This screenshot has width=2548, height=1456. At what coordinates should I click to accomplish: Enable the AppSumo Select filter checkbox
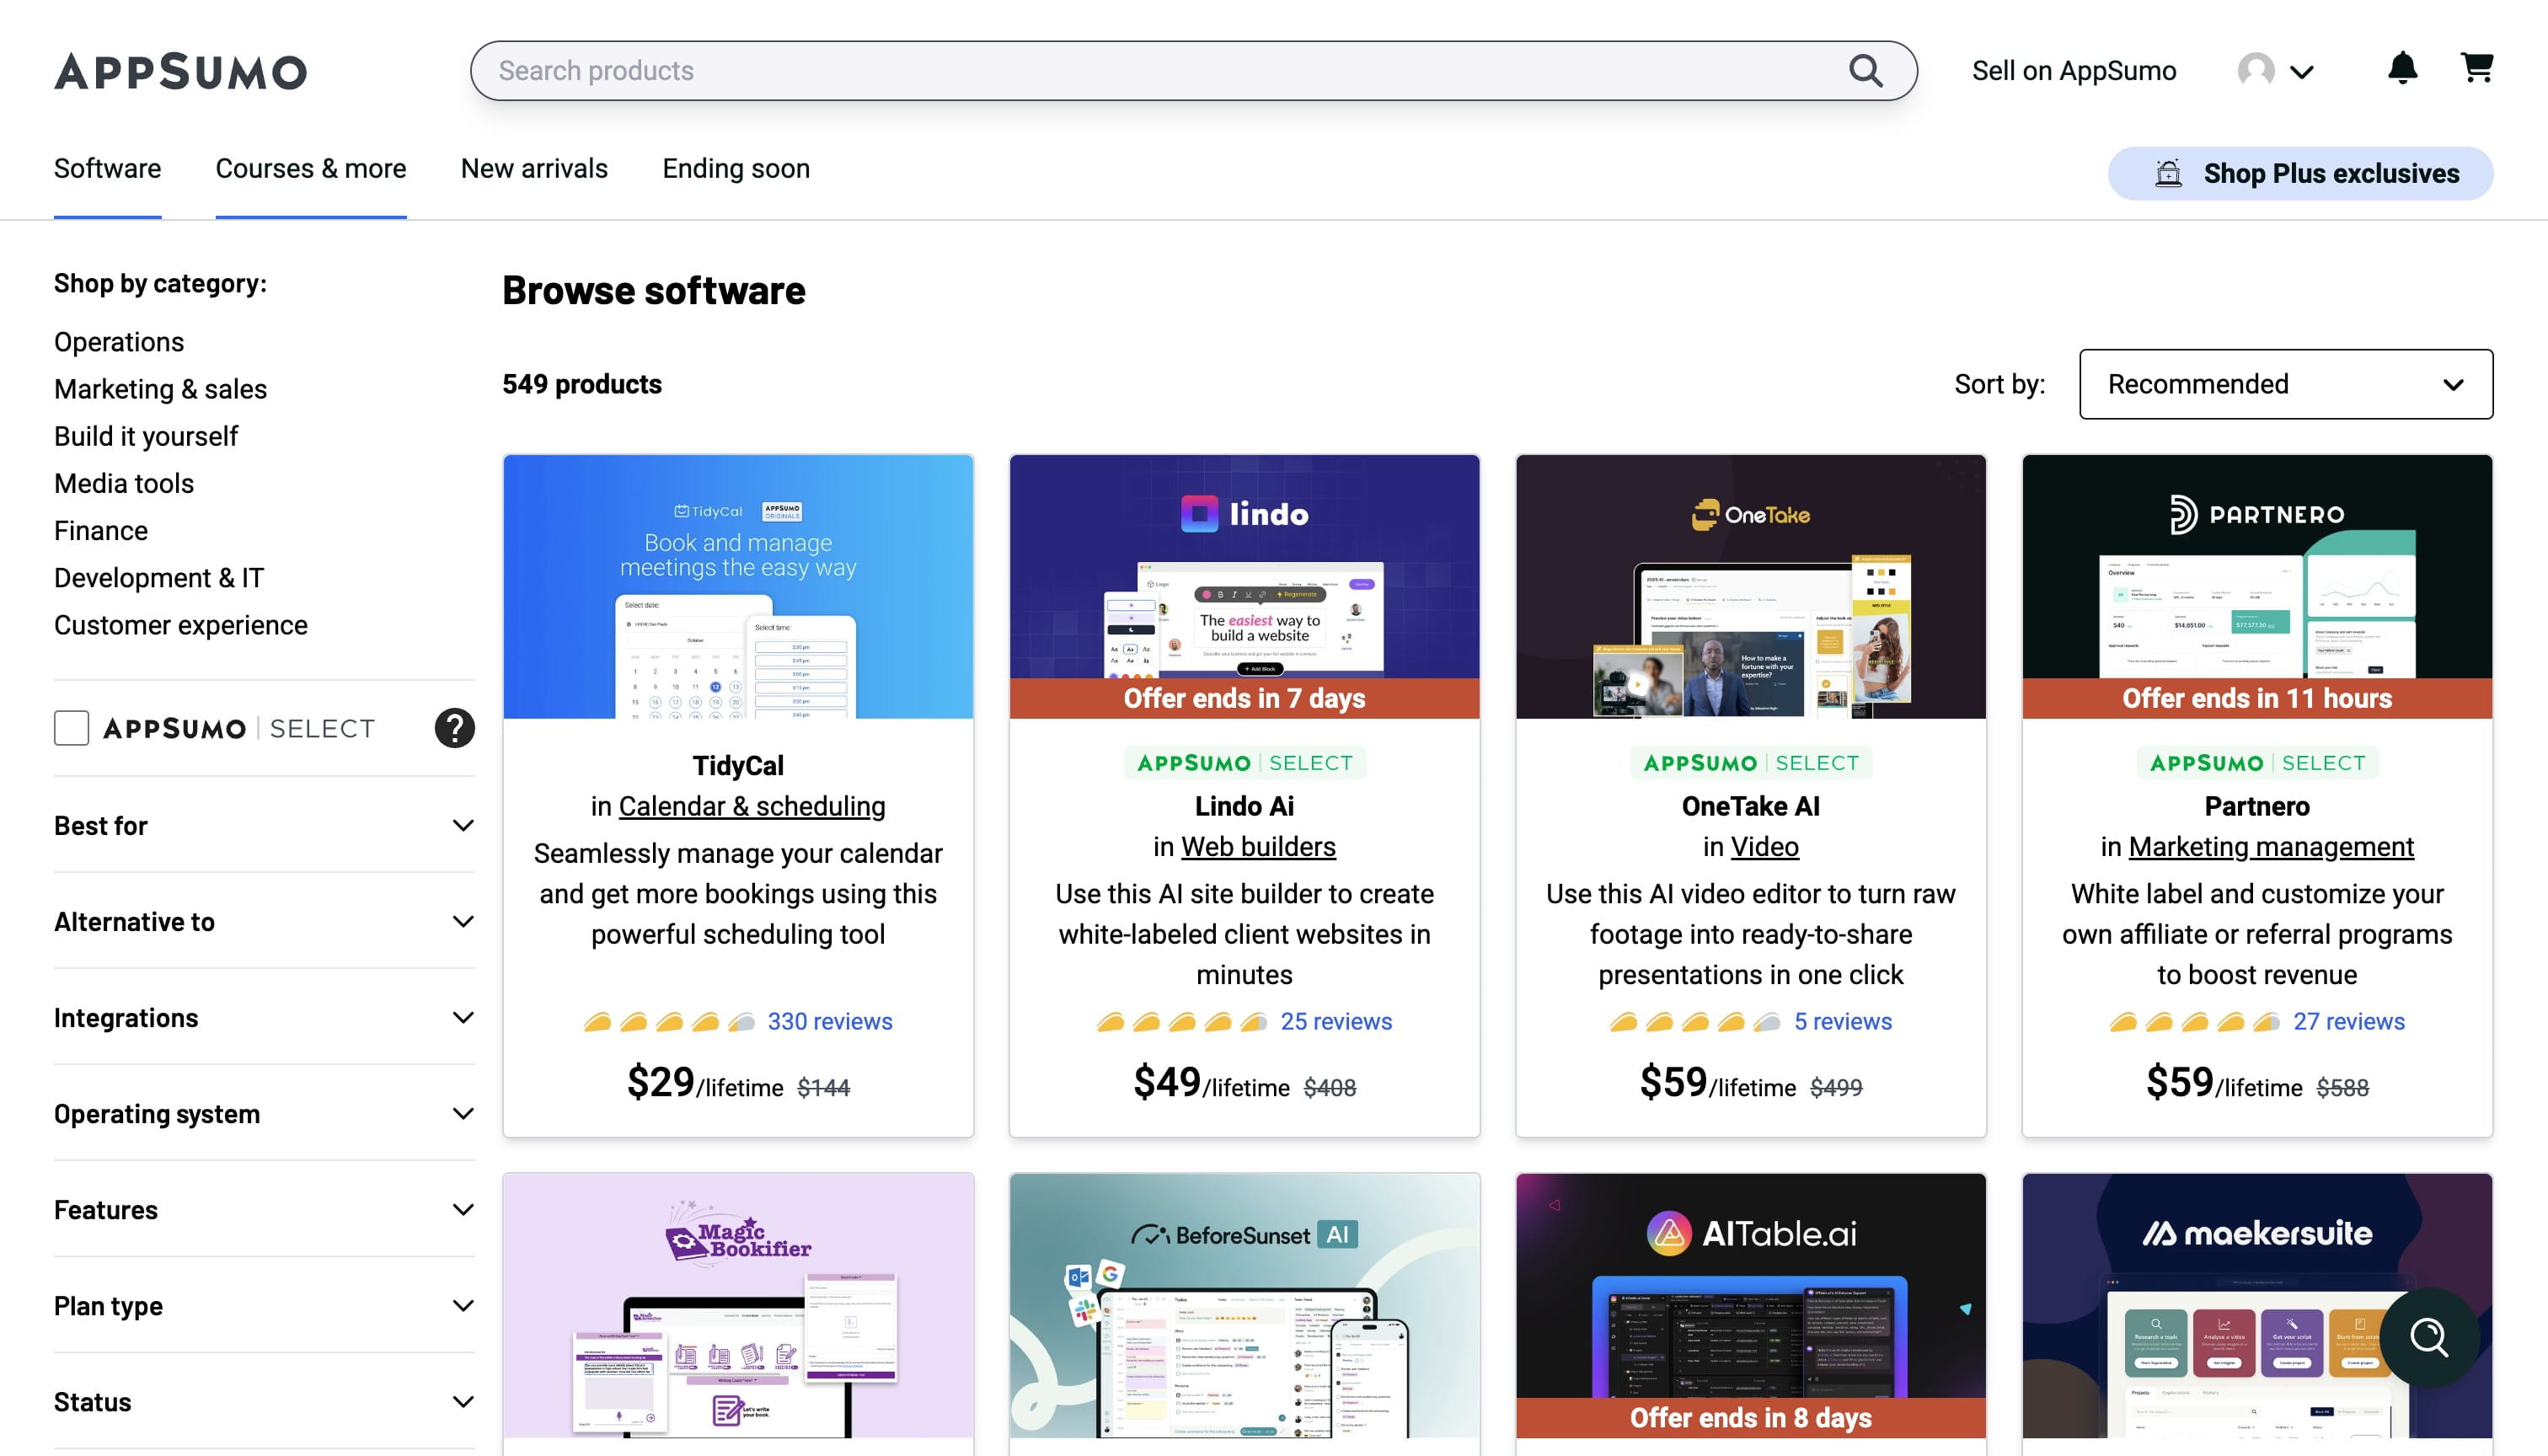[71, 728]
